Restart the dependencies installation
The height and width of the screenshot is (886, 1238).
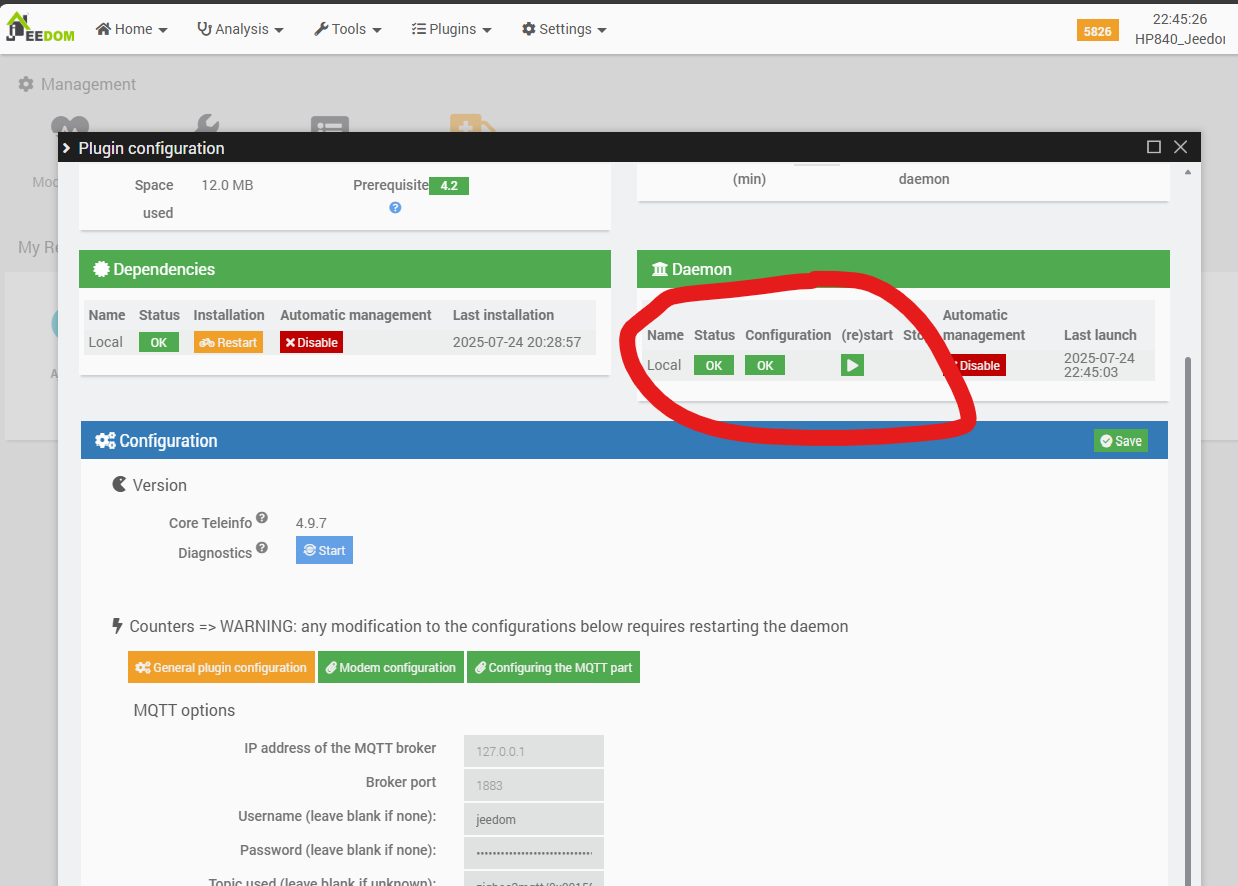pyautogui.click(x=228, y=343)
